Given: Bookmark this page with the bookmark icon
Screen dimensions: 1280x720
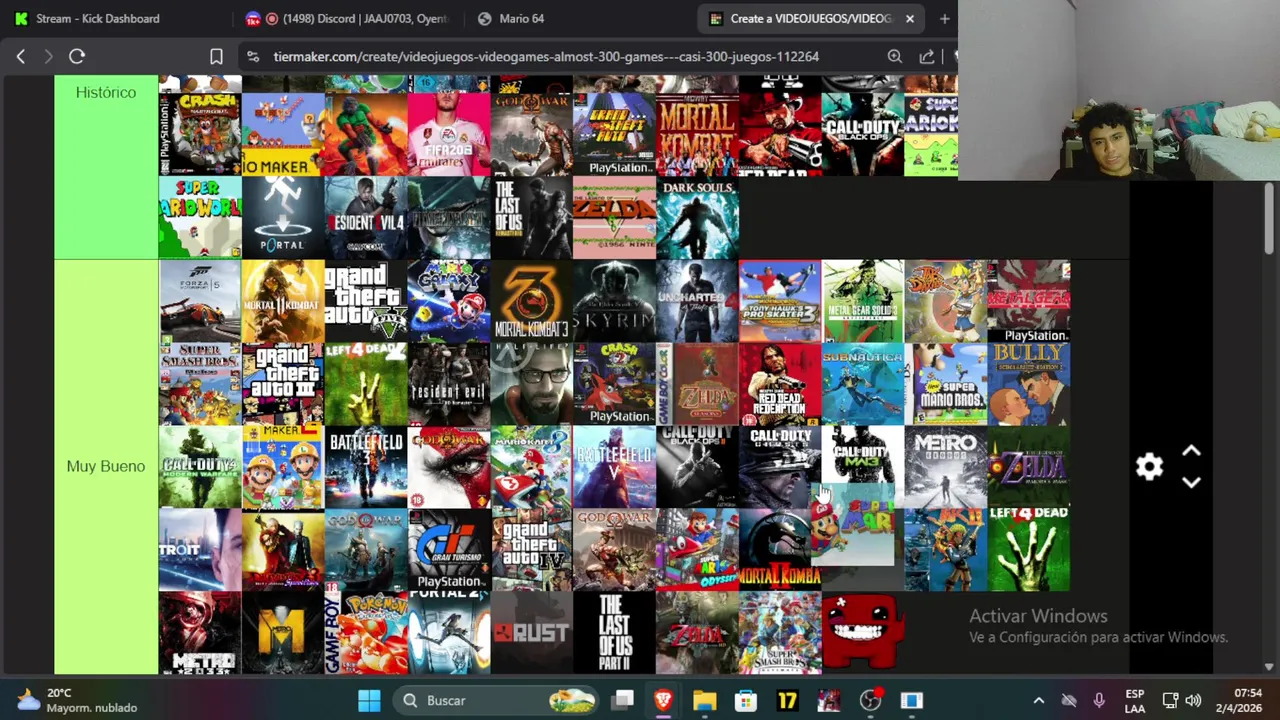Looking at the screenshot, I should point(216,57).
